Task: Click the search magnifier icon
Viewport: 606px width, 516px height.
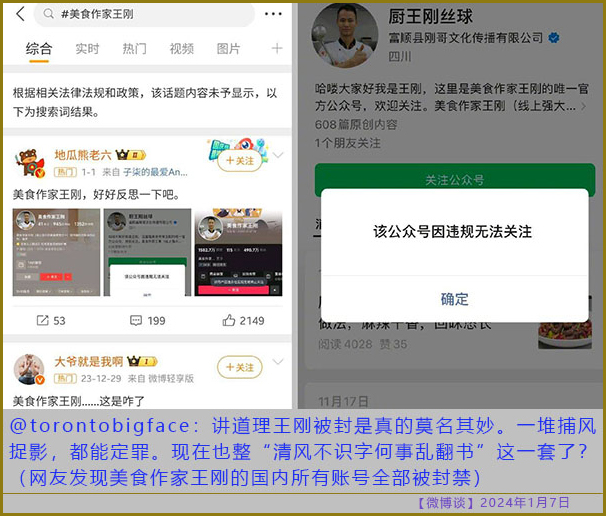Action: (49, 14)
